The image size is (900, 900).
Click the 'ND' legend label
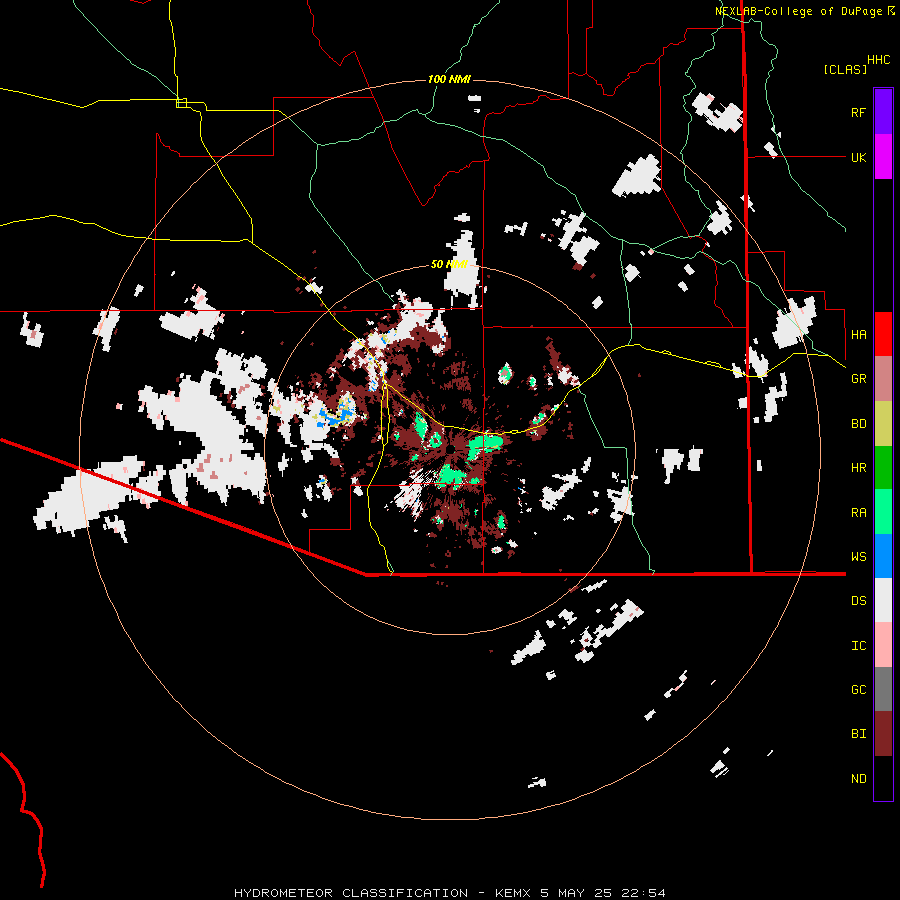(x=858, y=779)
